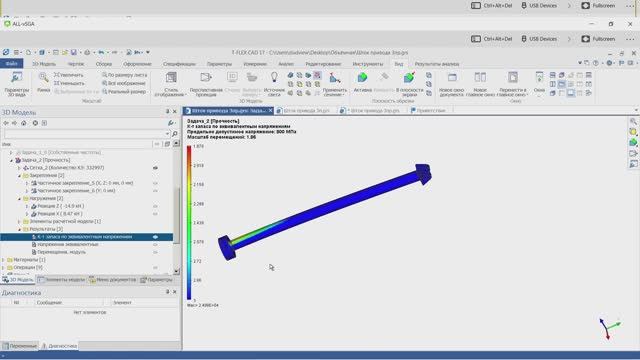The height and width of the screenshot is (360, 640).
Task: Open the Стиль отображения dropdown
Action: click(x=171, y=84)
